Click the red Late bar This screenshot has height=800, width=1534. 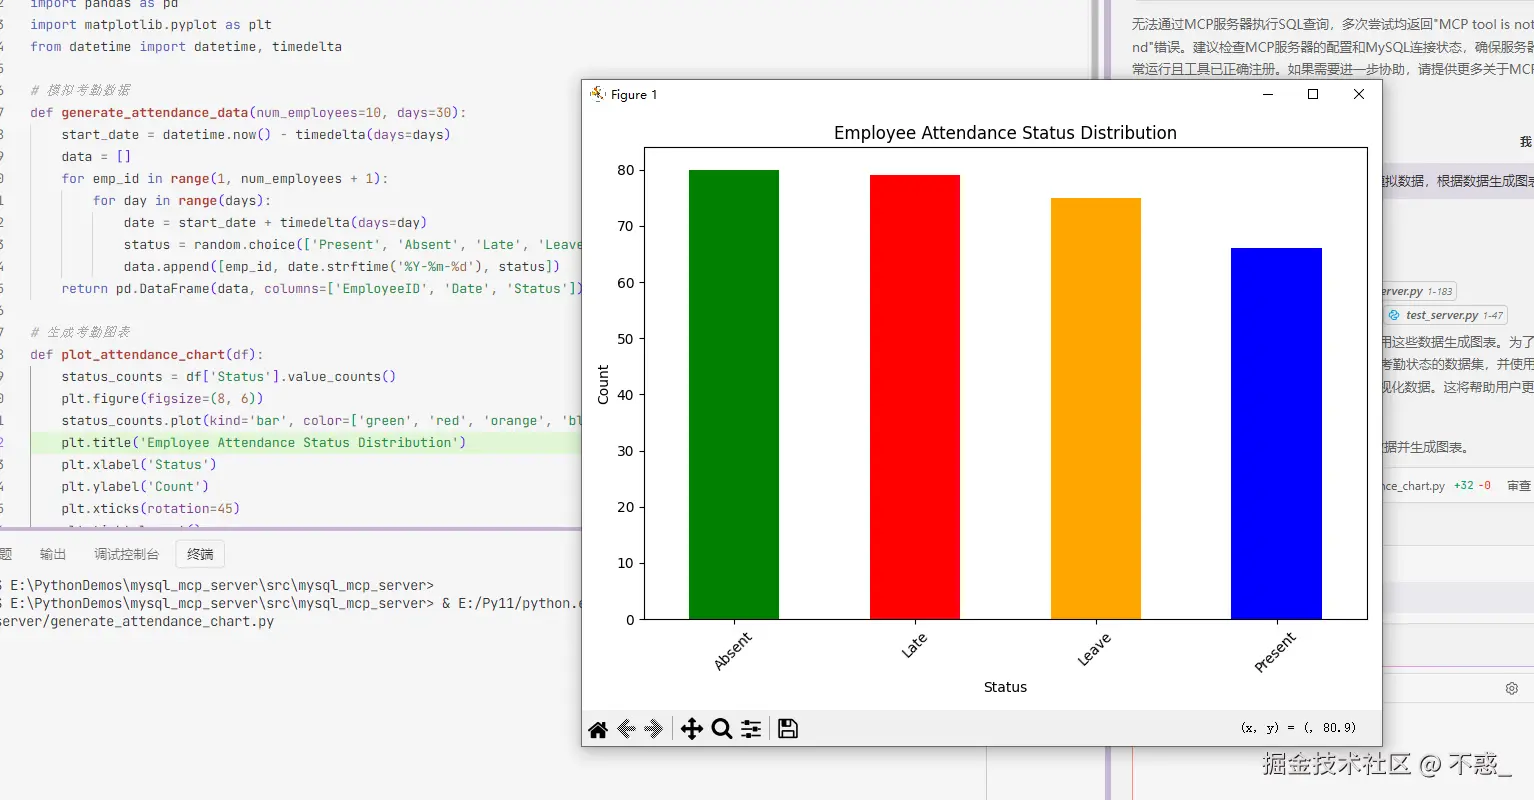tap(915, 397)
